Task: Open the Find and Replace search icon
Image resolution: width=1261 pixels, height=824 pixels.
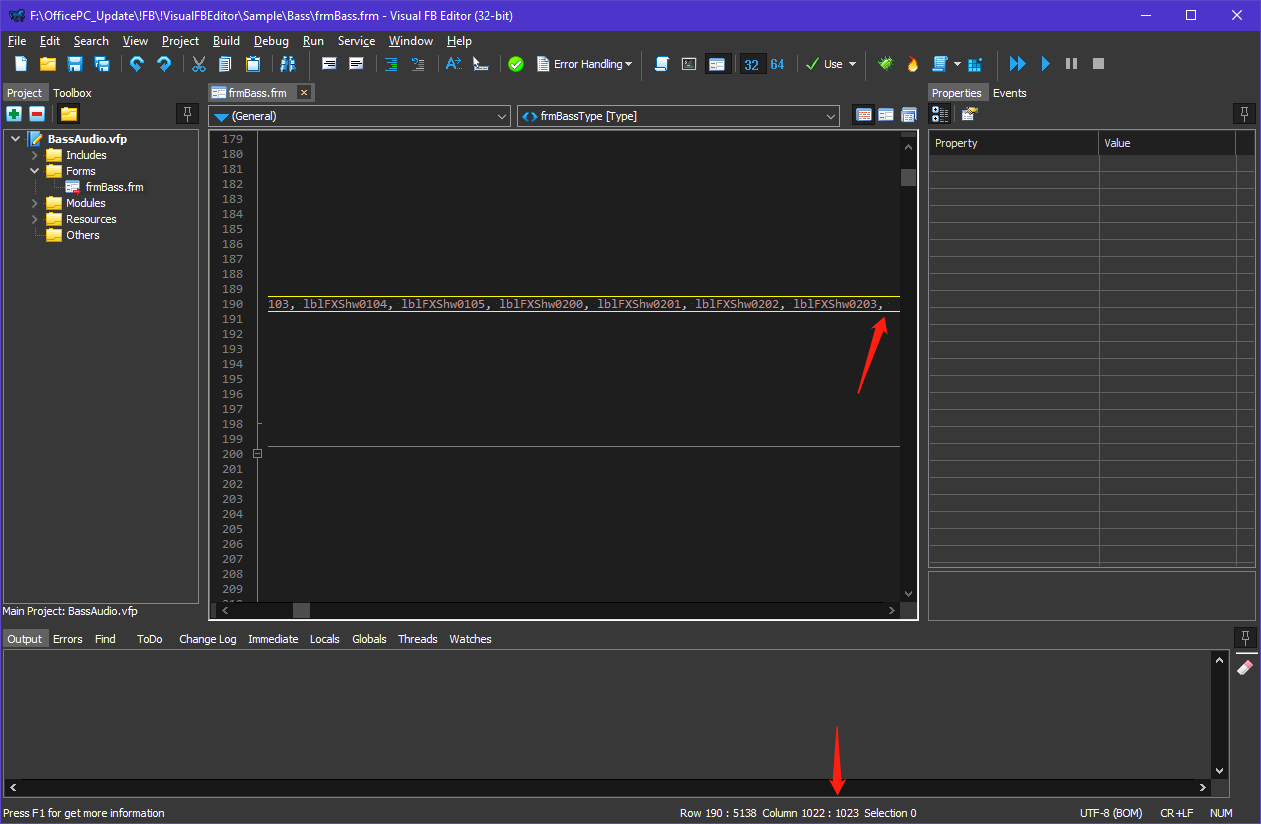Action: pos(289,63)
